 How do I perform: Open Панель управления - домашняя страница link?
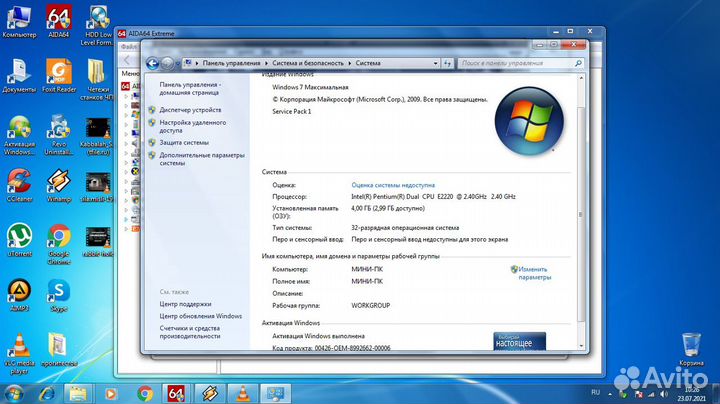pos(190,89)
